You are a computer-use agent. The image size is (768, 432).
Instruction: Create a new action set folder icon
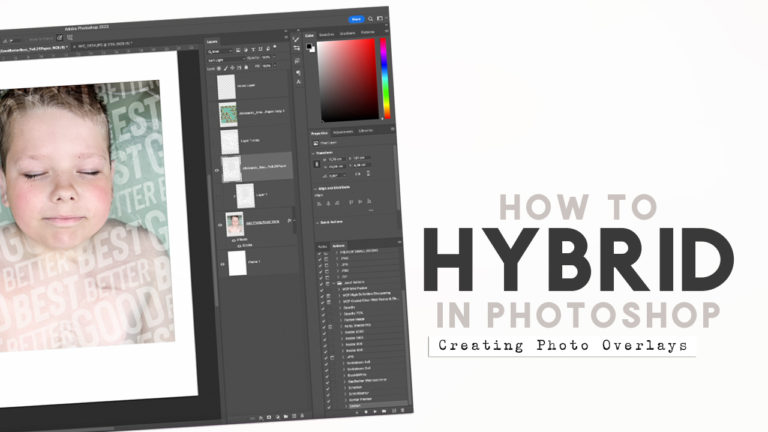click(x=384, y=411)
